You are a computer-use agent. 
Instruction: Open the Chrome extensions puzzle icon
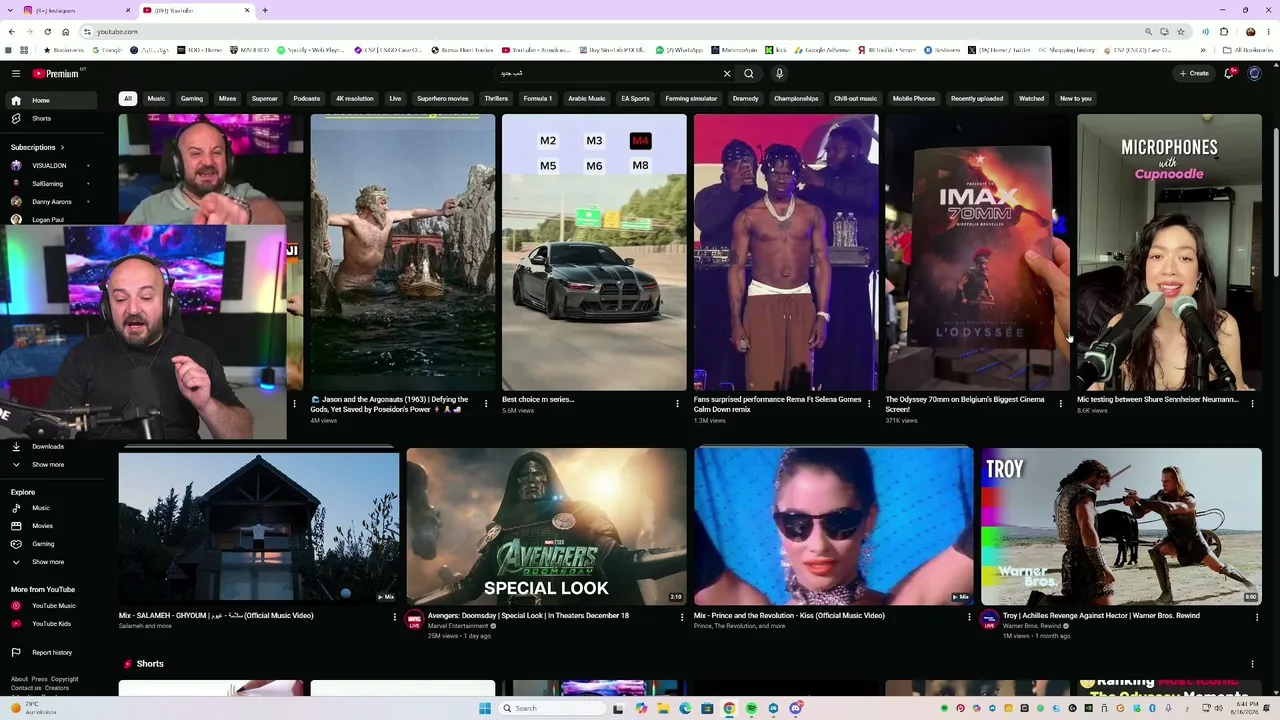[x=1224, y=32]
